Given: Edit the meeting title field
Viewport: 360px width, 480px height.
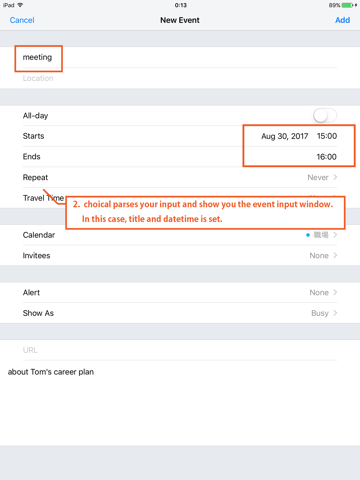Looking at the screenshot, I should click(x=180, y=57).
